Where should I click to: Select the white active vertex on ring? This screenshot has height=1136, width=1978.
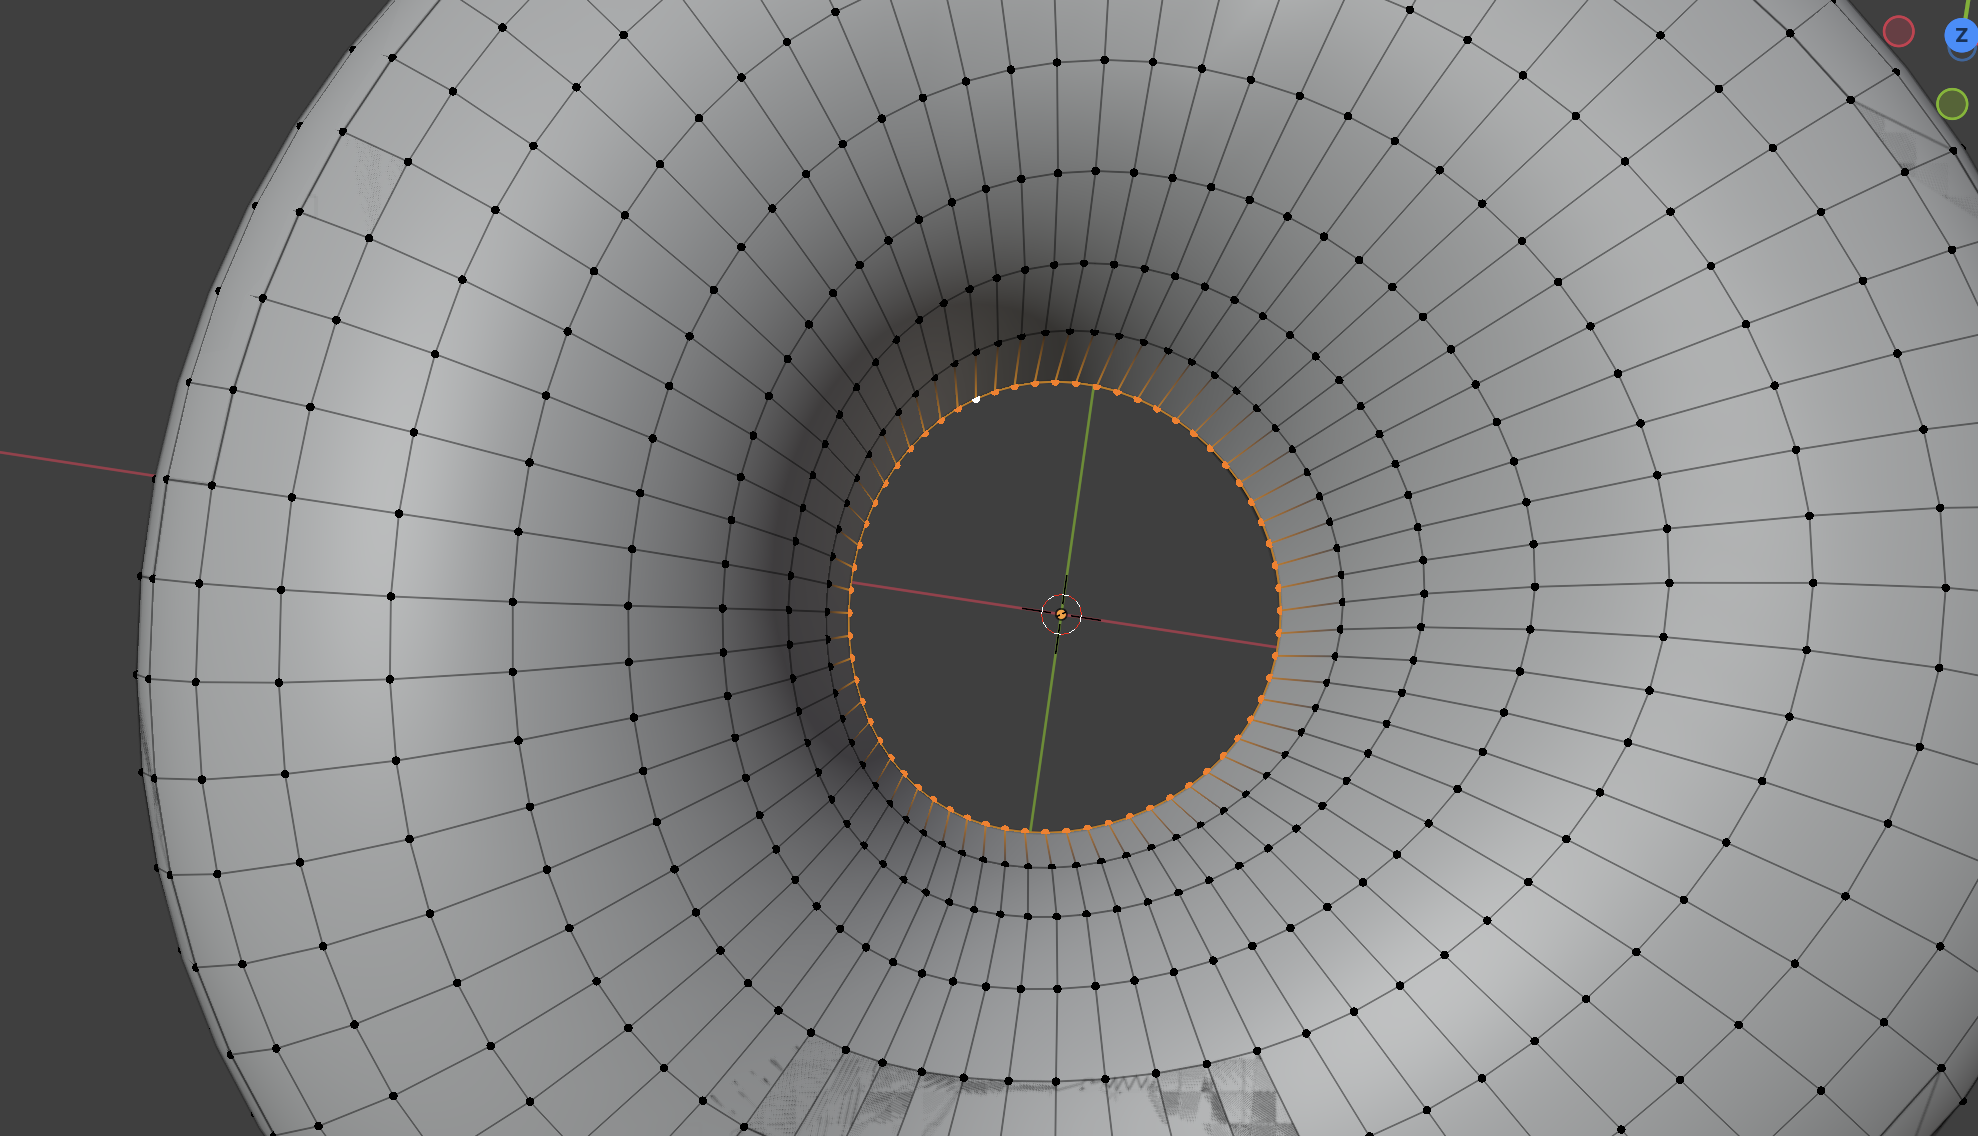[976, 400]
